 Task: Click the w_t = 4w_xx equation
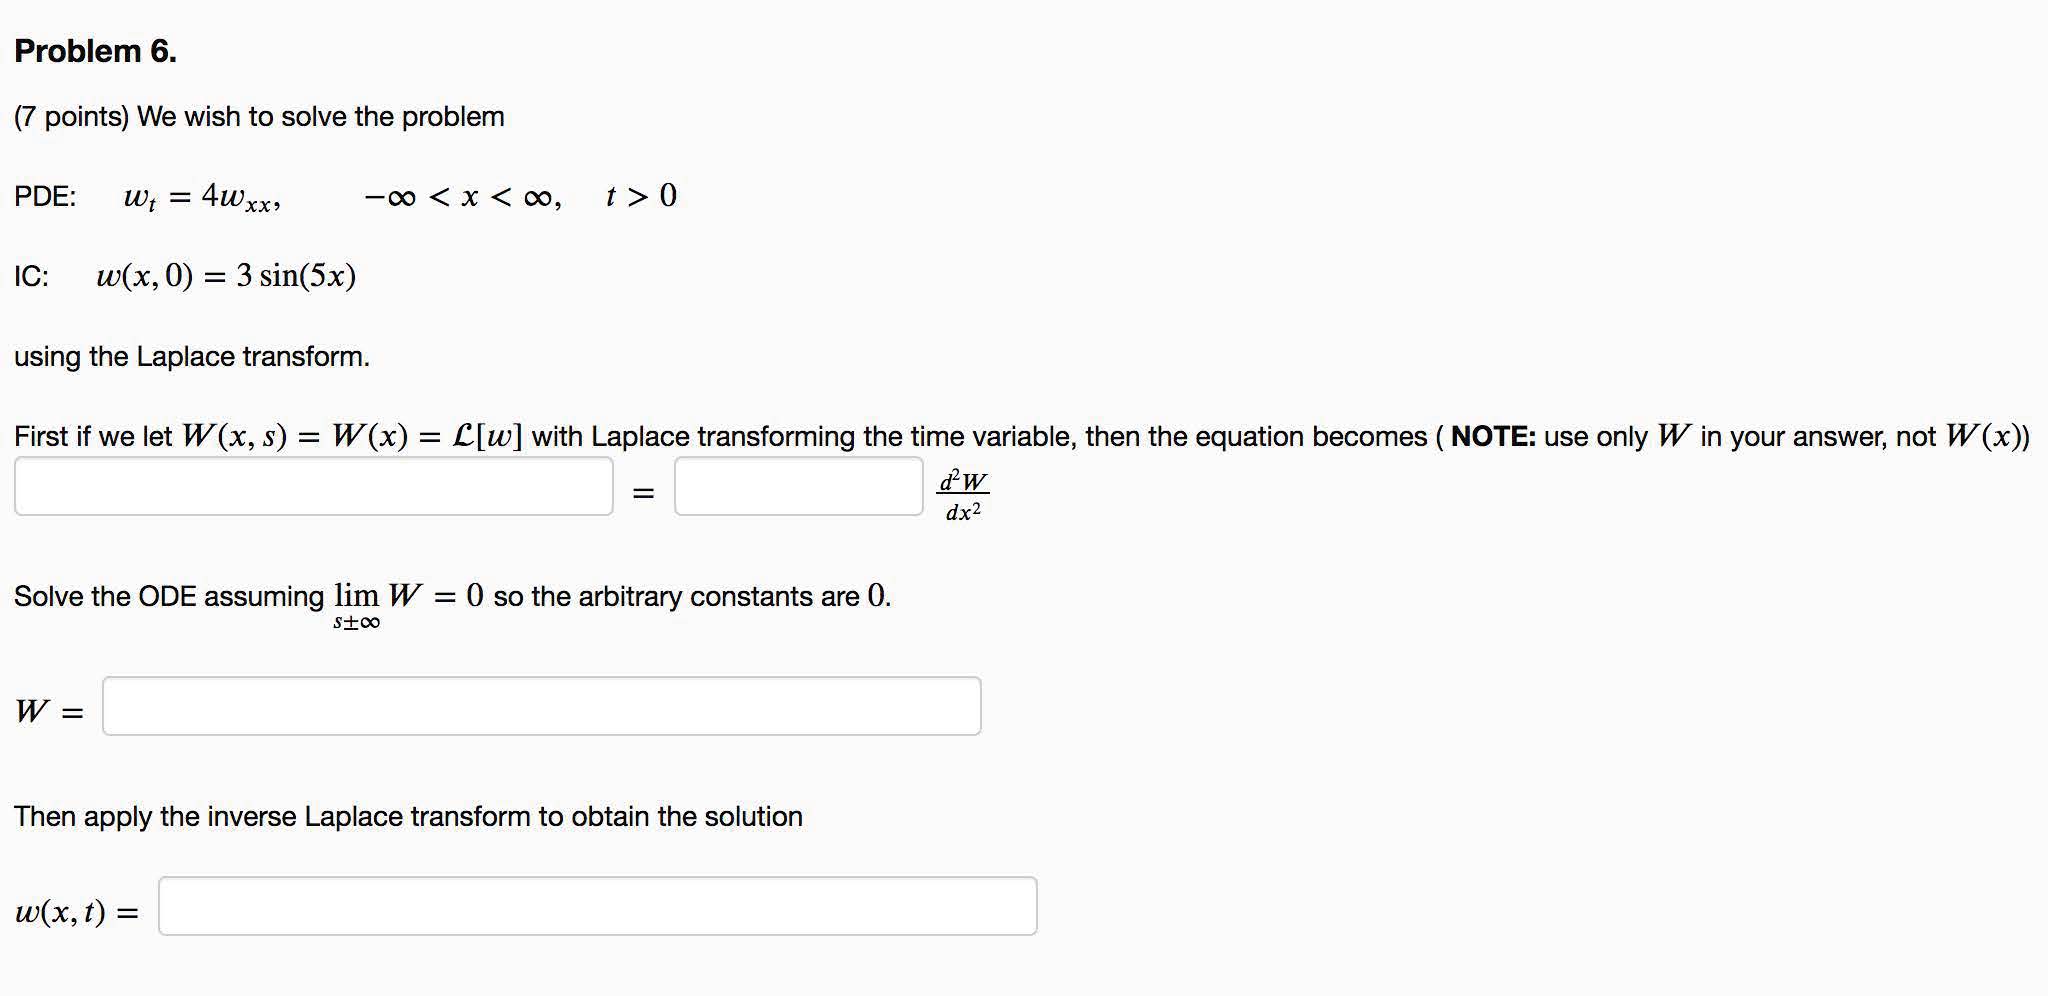[201, 197]
